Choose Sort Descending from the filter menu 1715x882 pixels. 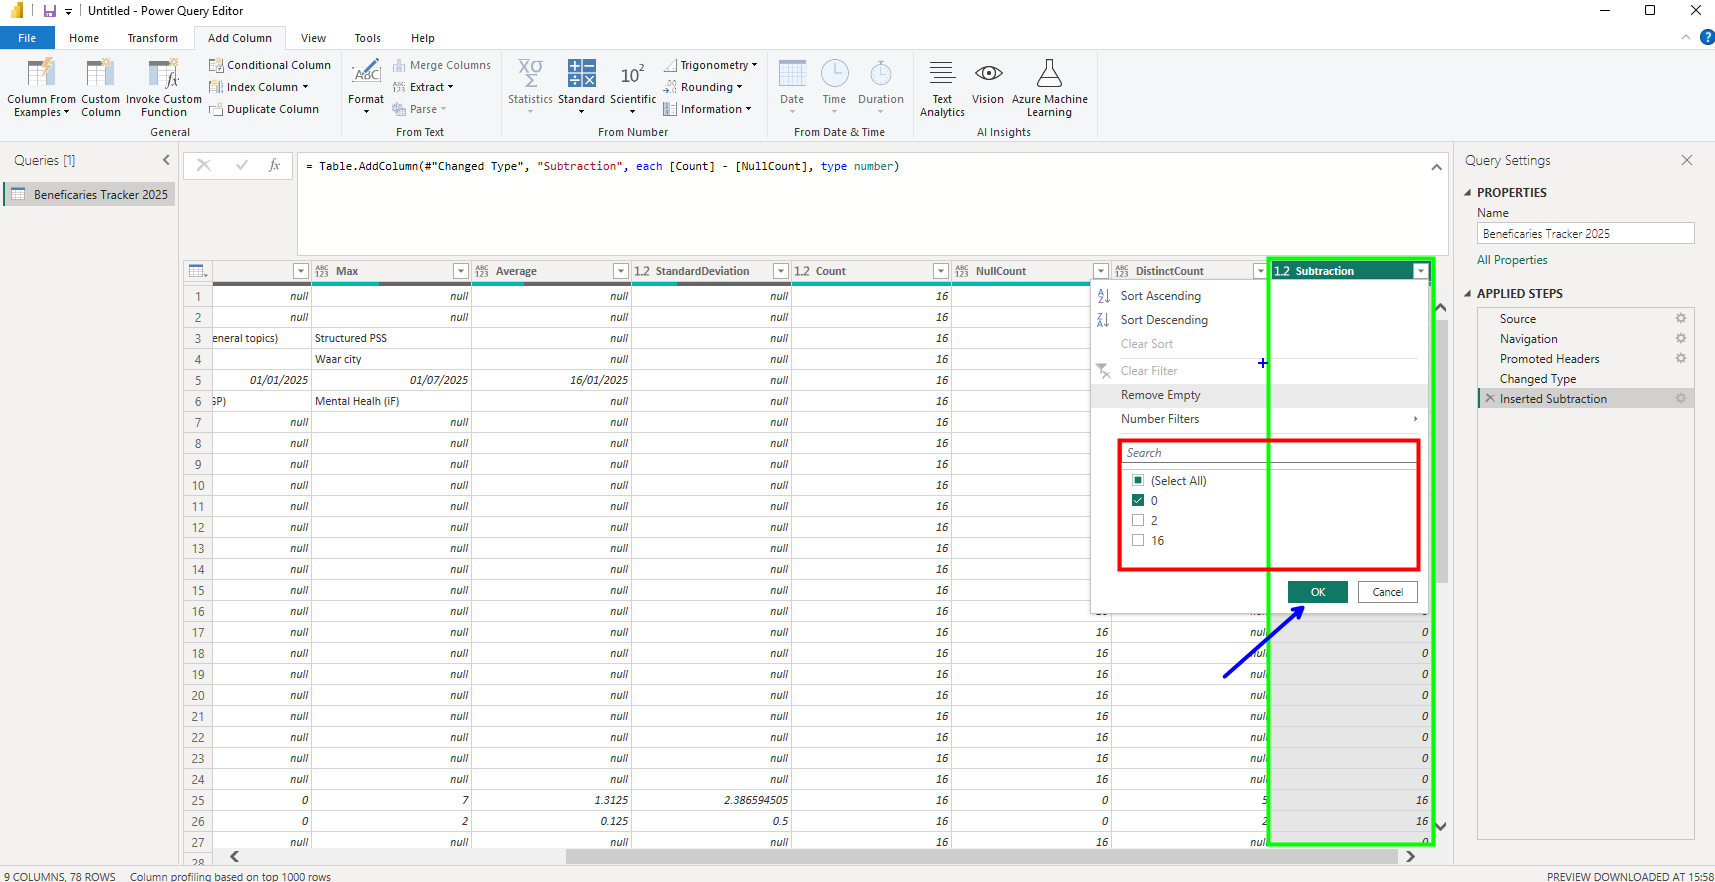tap(1164, 320)
